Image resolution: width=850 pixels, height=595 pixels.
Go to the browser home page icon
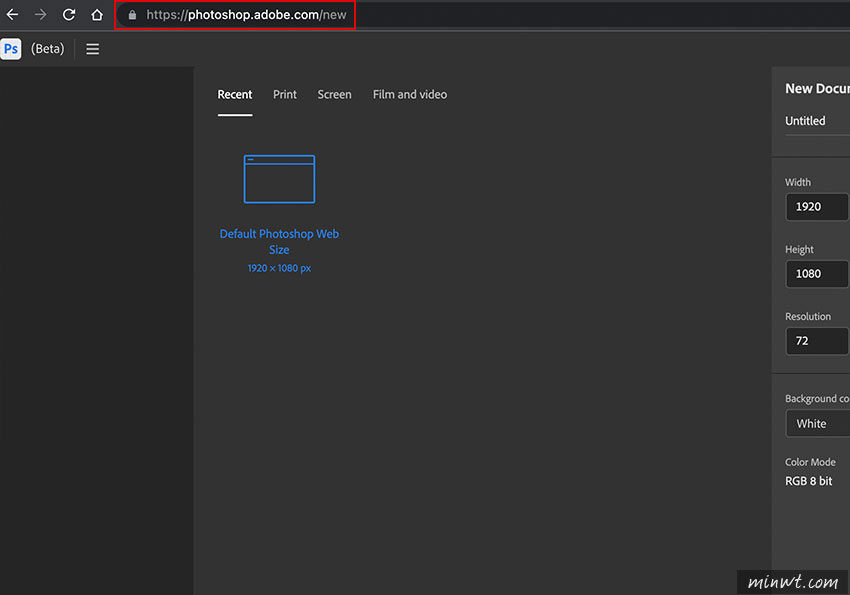point(97,15)
